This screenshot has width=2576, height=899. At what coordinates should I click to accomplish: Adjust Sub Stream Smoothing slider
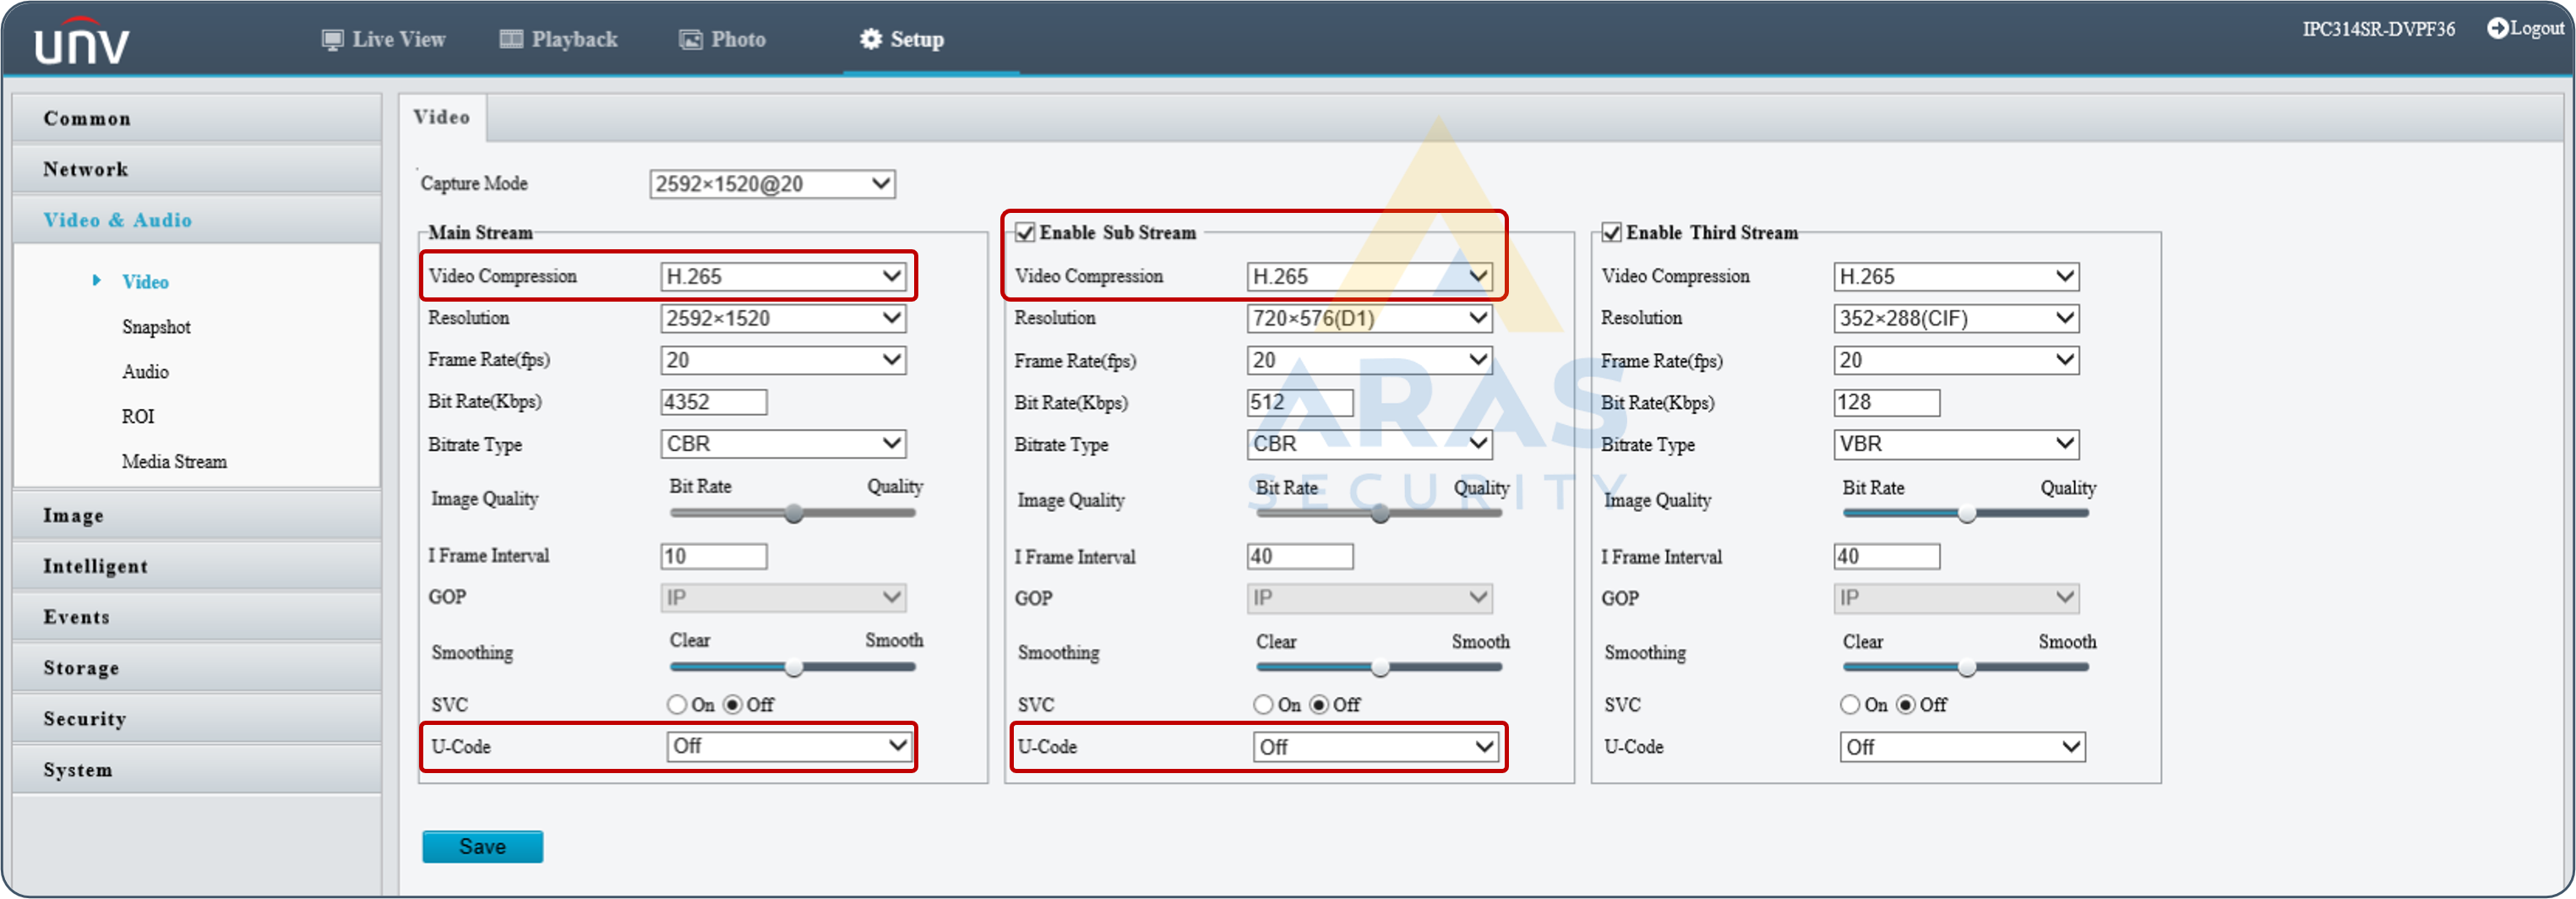(x=1380, y=668)
